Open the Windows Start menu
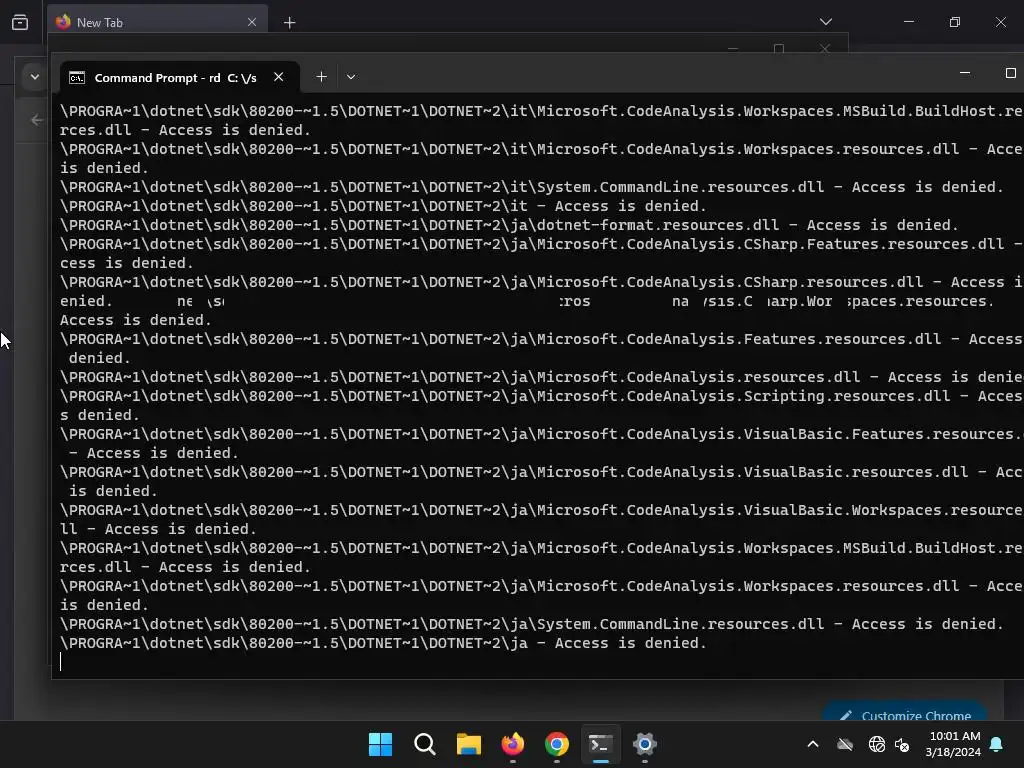Screen dimensions: 1024x768 380,744
